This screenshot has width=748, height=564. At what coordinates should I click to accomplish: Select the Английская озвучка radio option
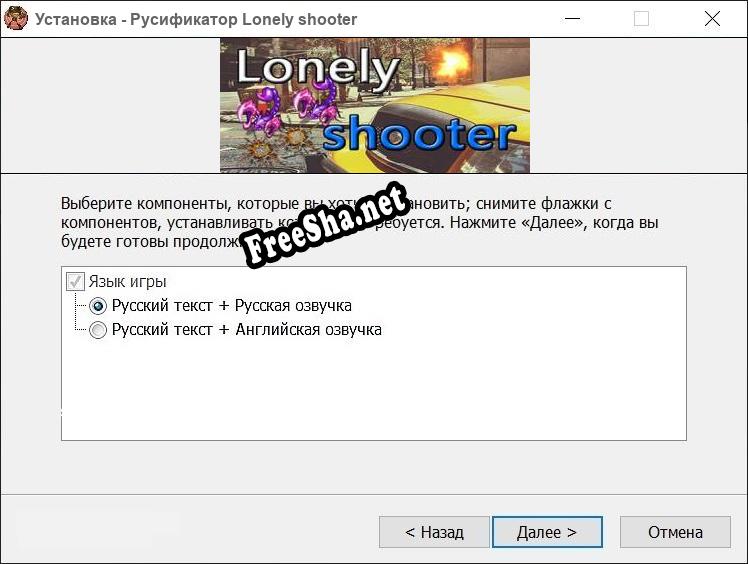98,330
